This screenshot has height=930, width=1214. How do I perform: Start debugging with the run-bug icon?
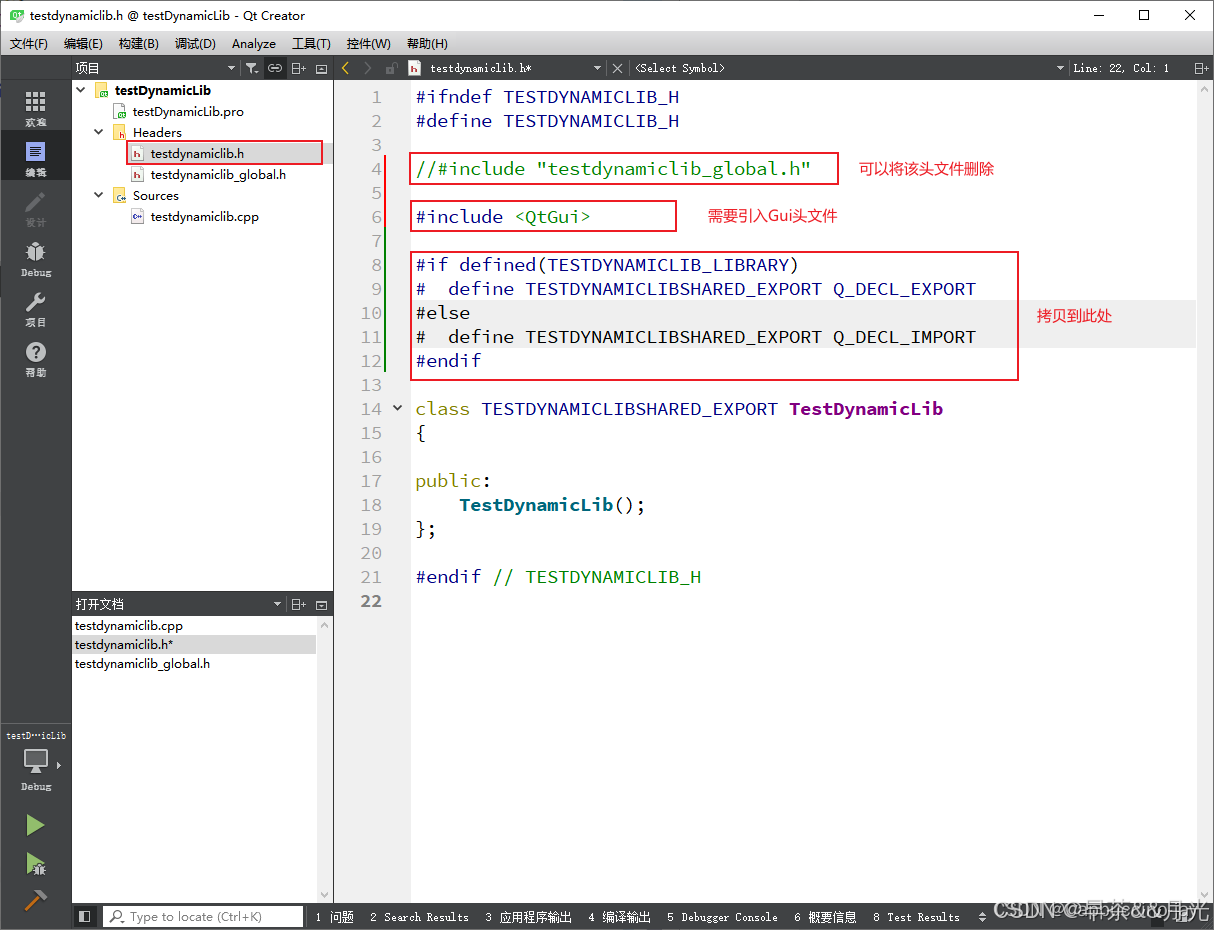click(35, 863)
